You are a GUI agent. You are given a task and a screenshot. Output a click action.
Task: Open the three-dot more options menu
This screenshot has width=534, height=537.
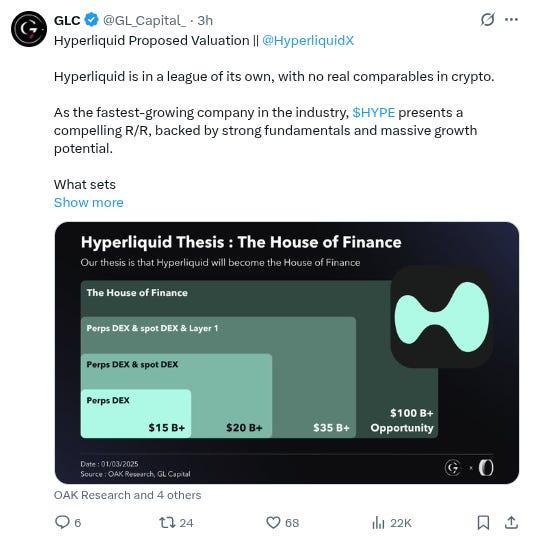(511, 20)
